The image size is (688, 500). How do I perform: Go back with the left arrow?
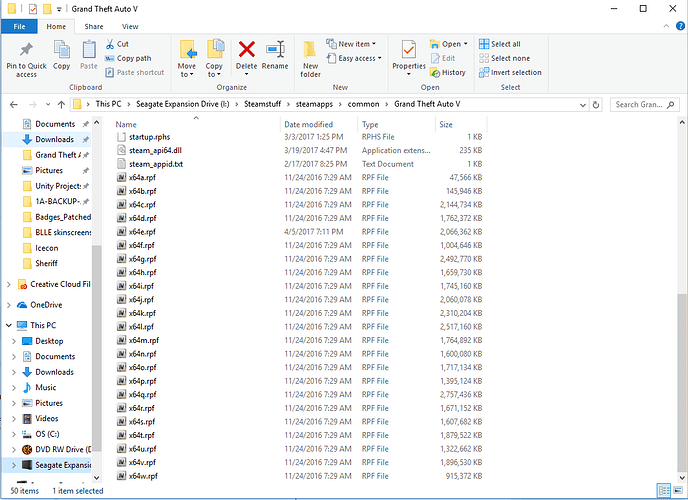[14, 104]
